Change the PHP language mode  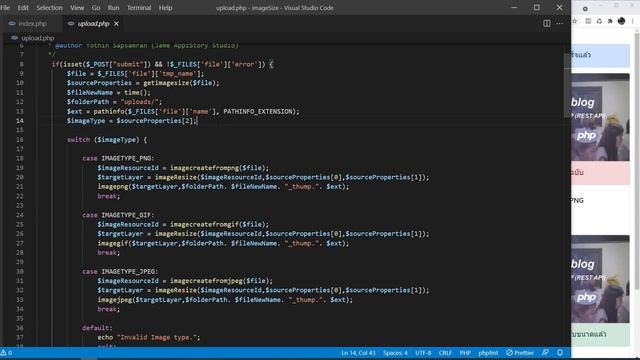tap(465, 353)
